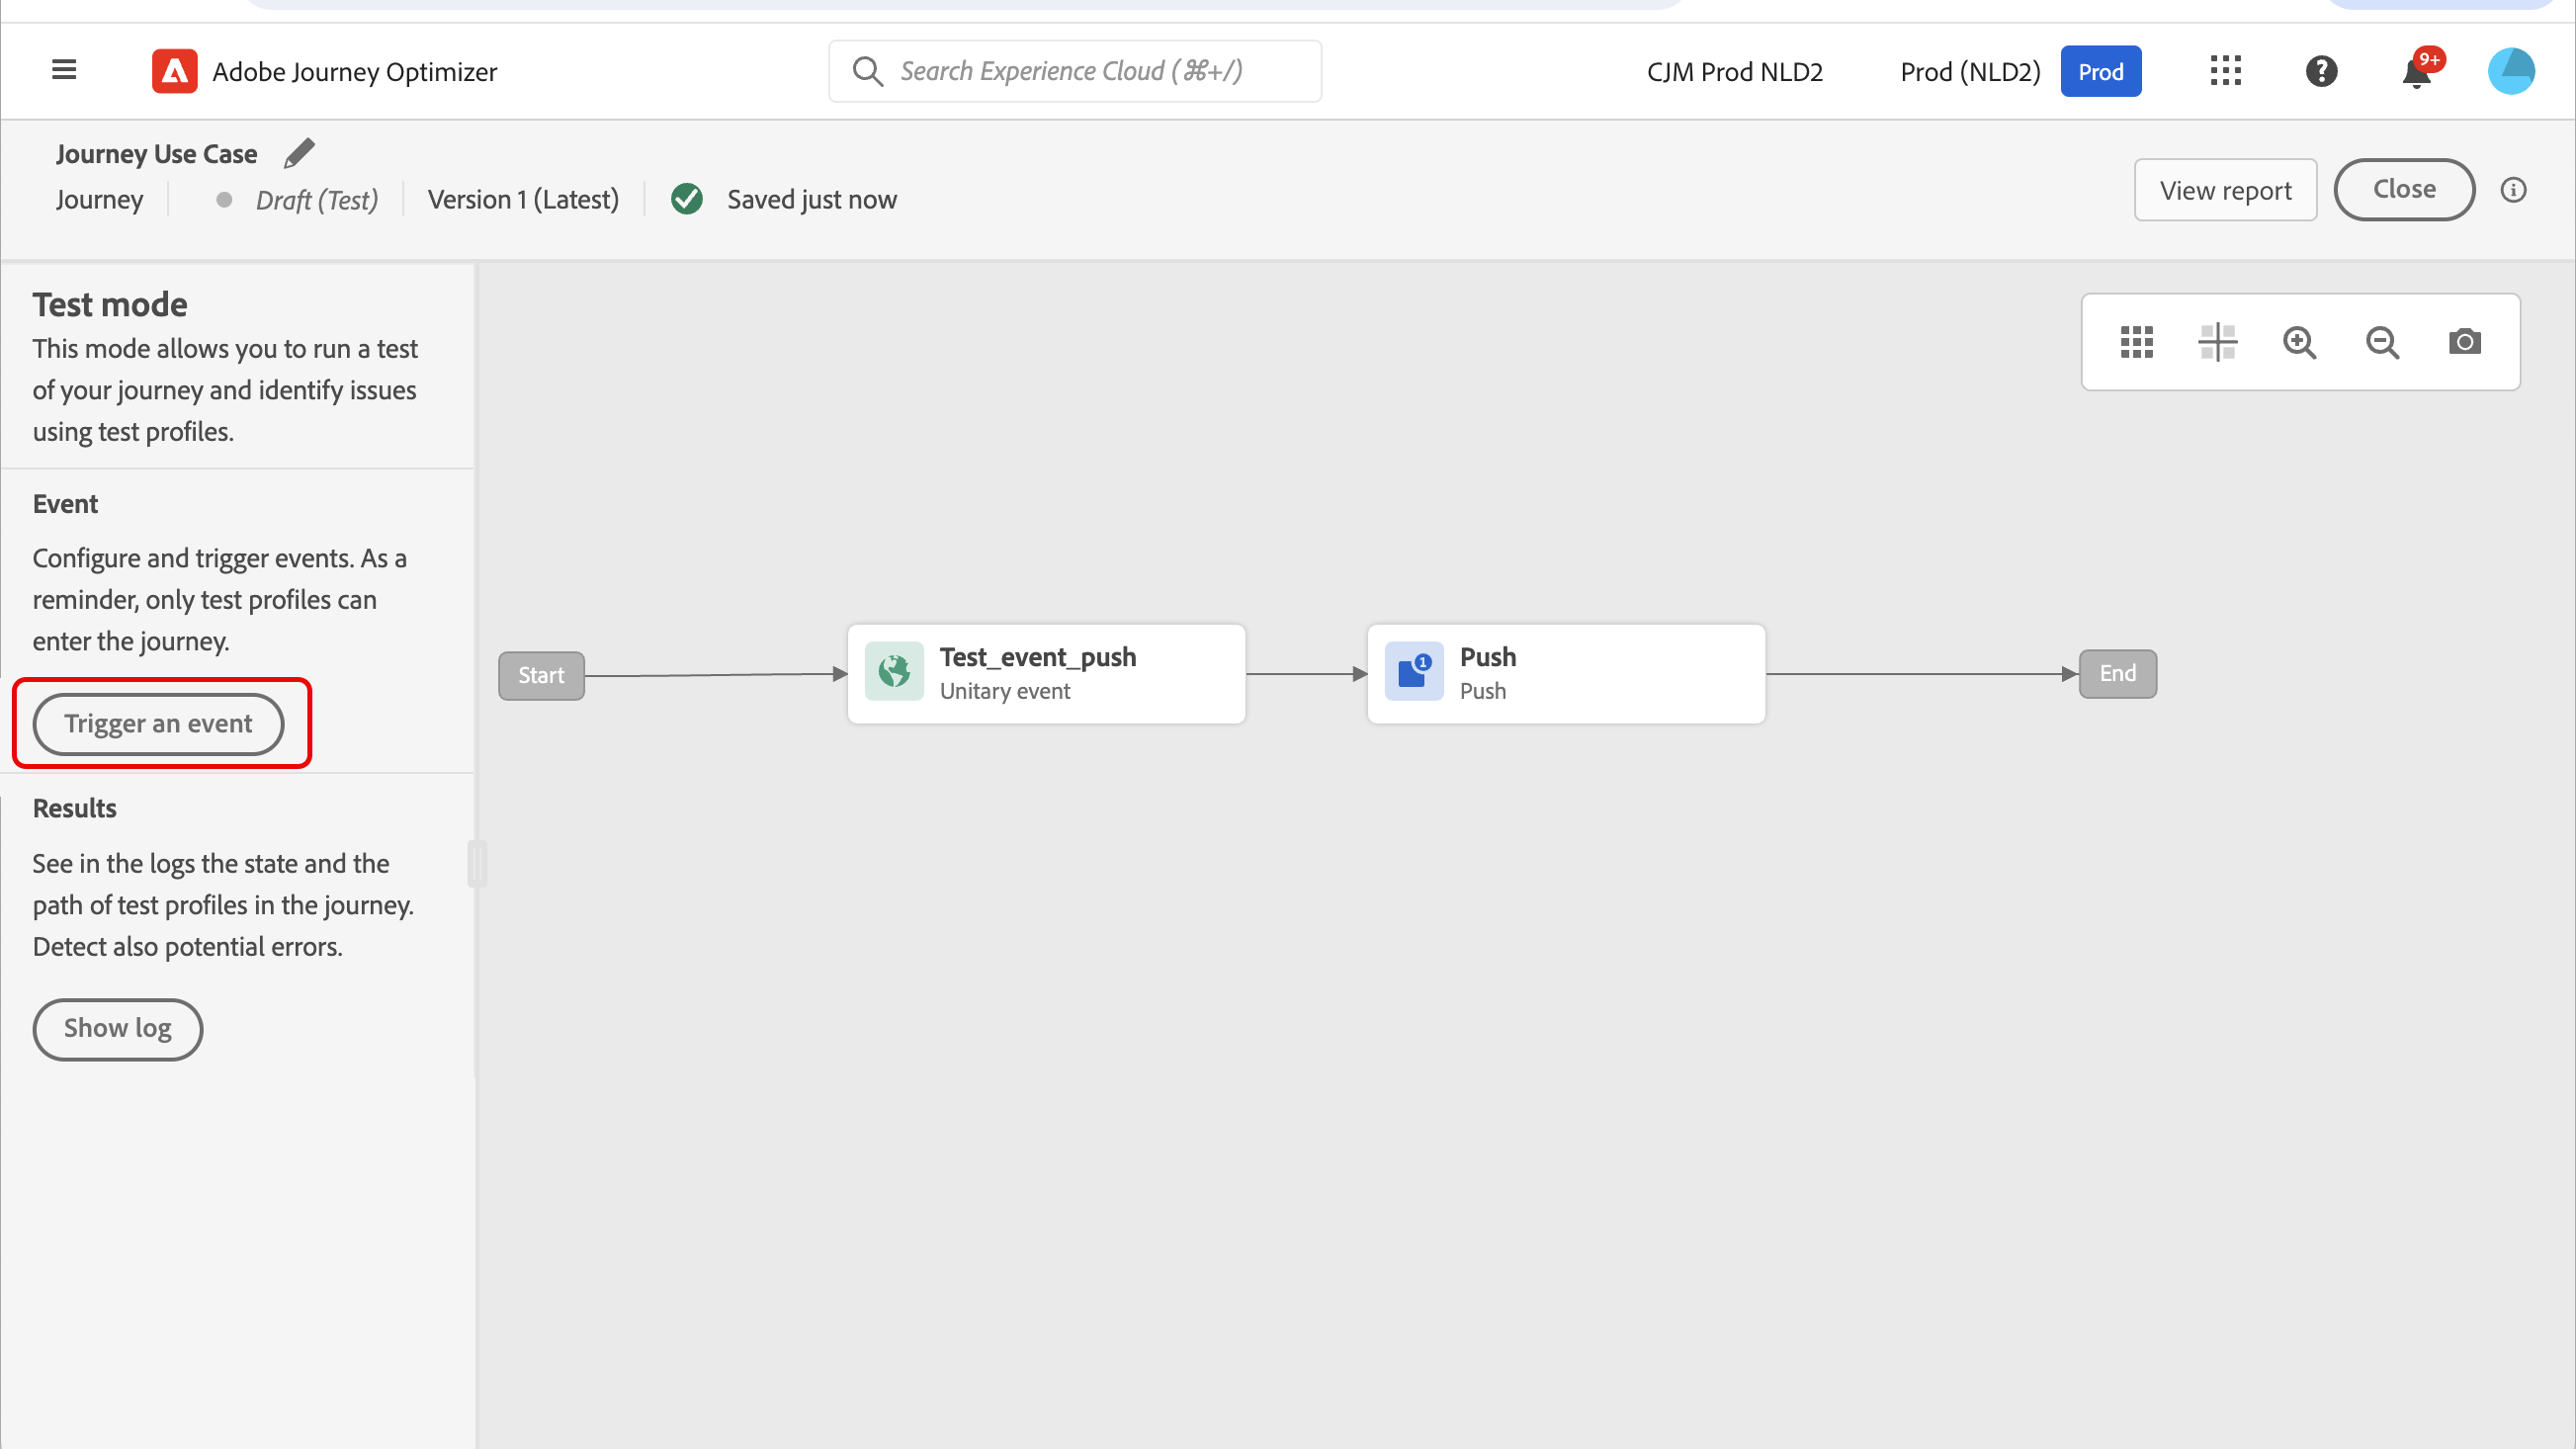This screenshot has height=1449, width=2576.
Task: Focus the Search Experience Cloud field
Action: point(1075,71)
